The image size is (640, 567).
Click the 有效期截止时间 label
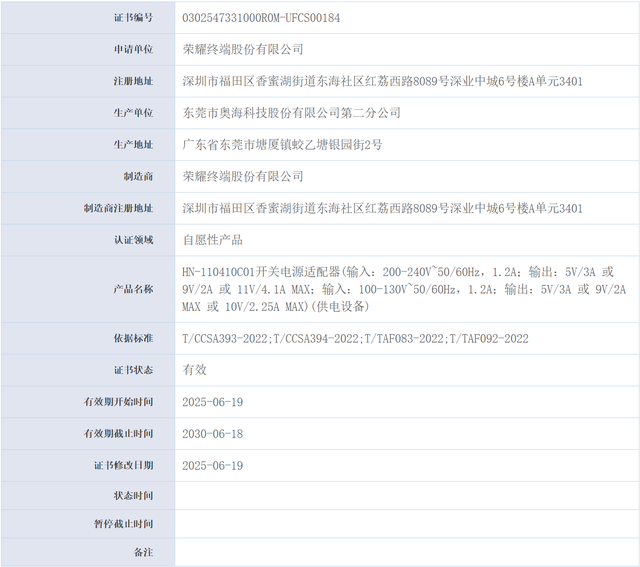118,434
